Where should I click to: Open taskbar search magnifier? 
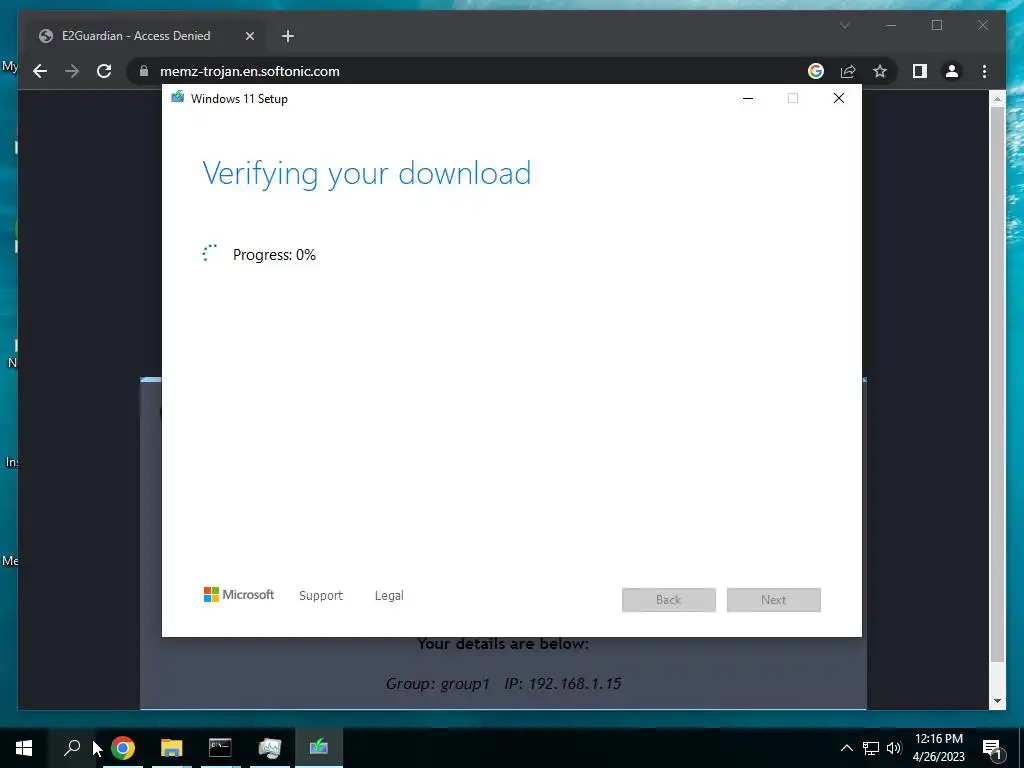coord(72,747)
